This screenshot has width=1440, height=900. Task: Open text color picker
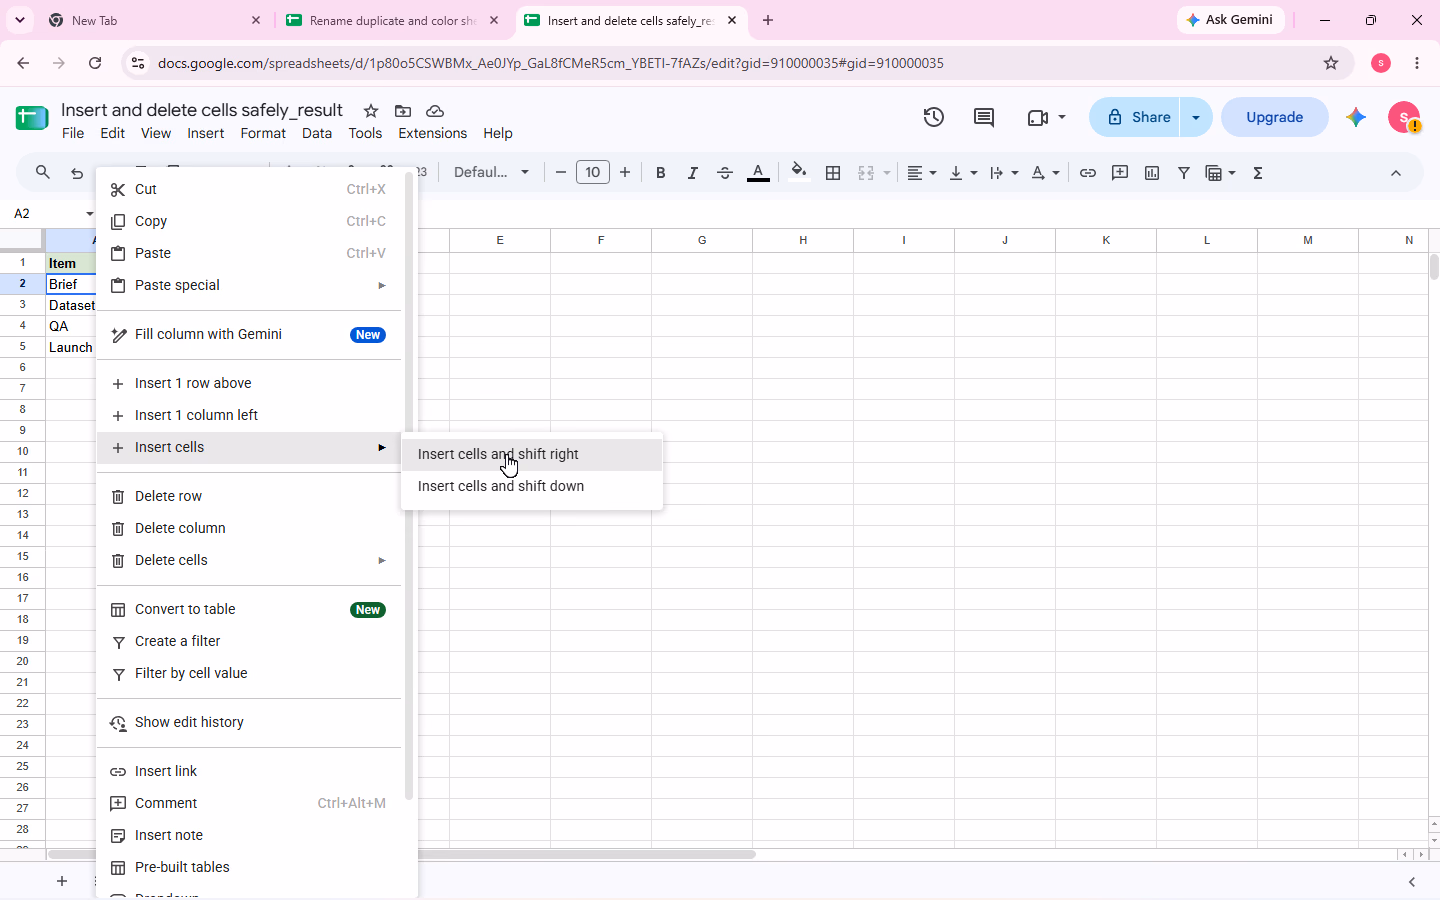pos(758,173)
